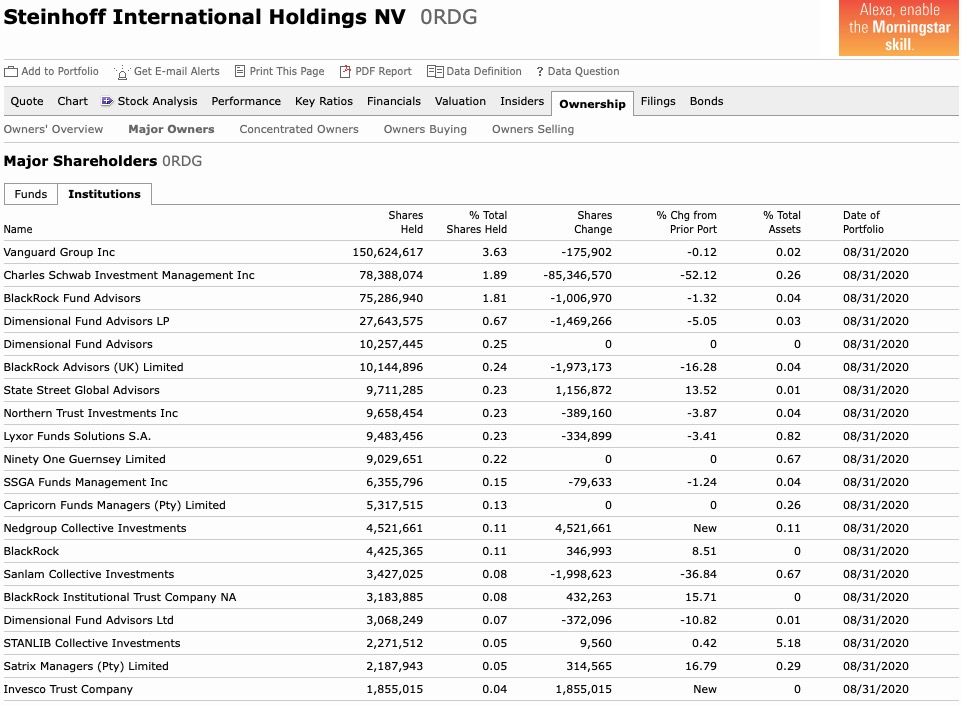Select Owners Buying
Image resolution: width=962 pixels, height=706 pixels.
tap(424, 129)
